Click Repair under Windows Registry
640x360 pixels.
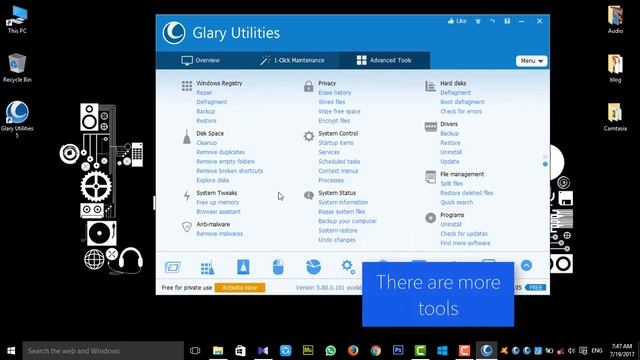[204, 93]
